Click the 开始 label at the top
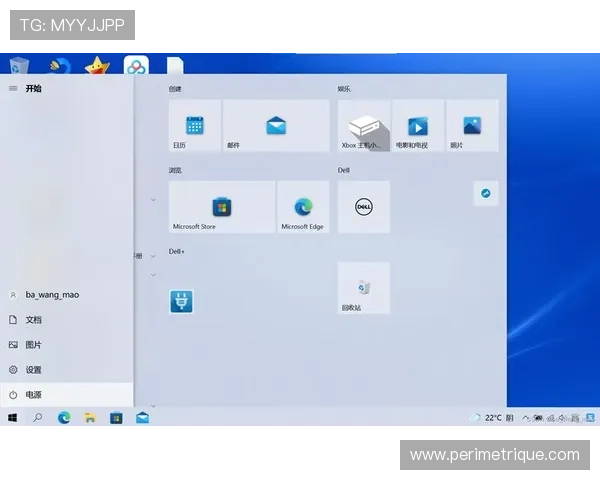This screenshot has width=600, height=480. [x=33, y=88]
